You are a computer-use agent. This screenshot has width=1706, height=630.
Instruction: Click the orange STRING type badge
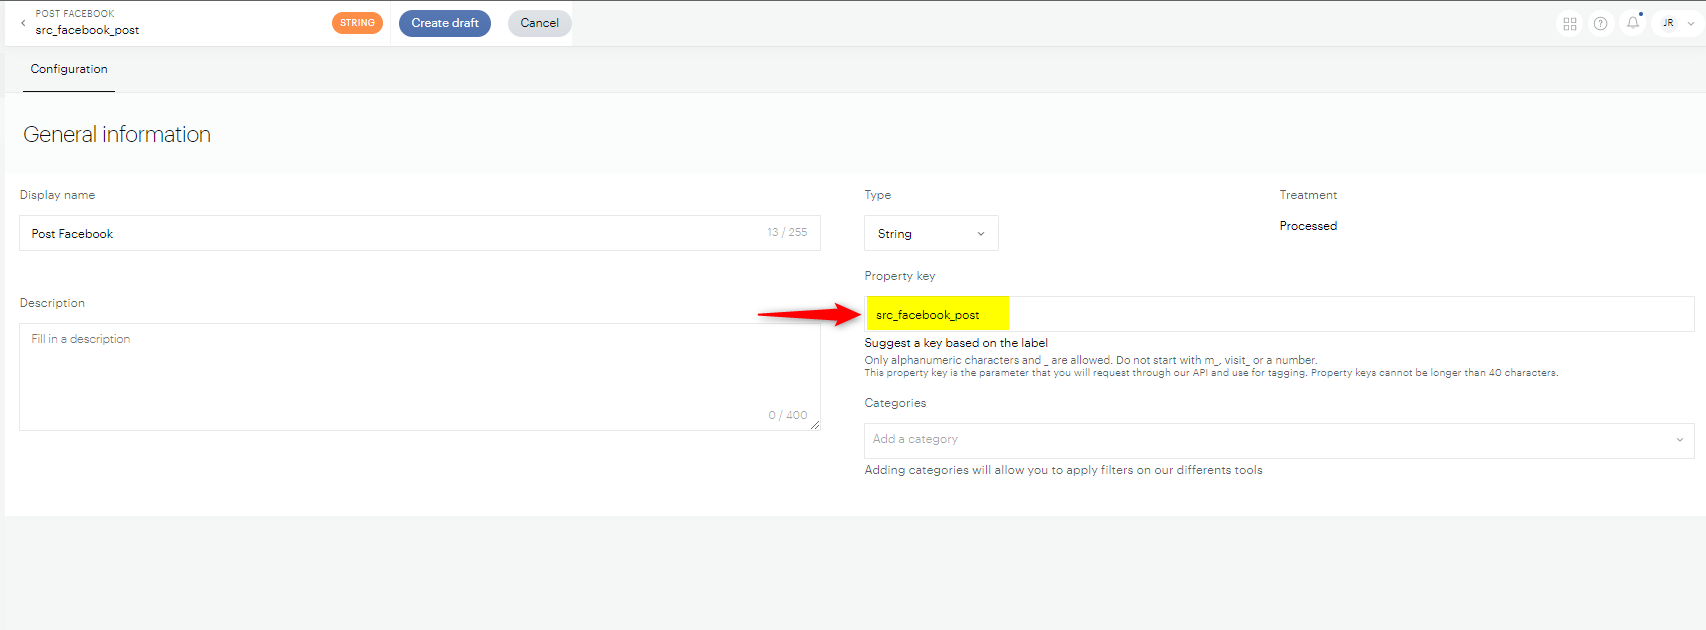[357, 23]
